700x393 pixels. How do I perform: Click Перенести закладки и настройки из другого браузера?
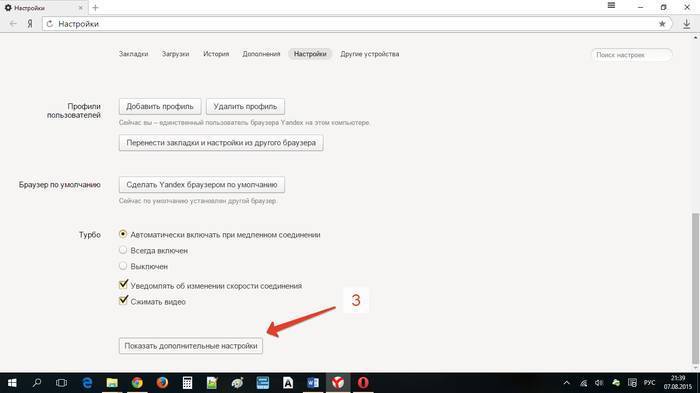[221, 143]
